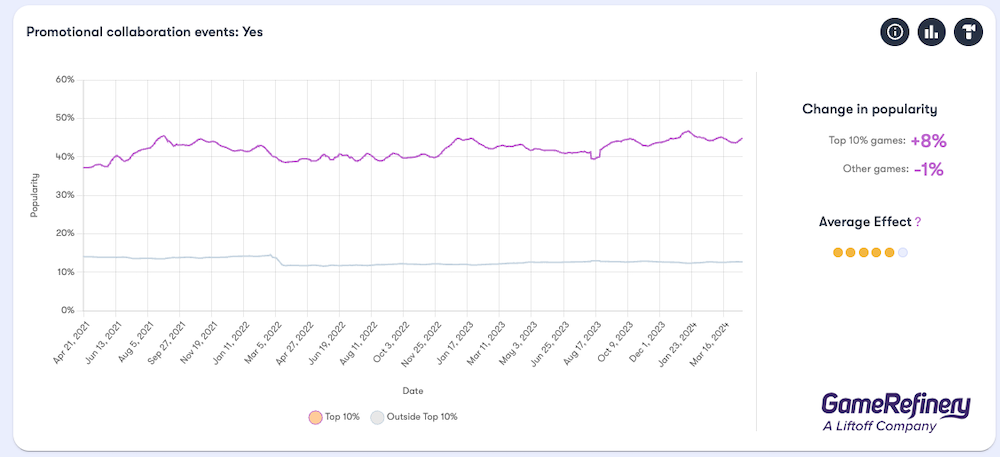Click the 60% popularity axis label
Screen dimensions: 1000x457
(x=64, y=79)
